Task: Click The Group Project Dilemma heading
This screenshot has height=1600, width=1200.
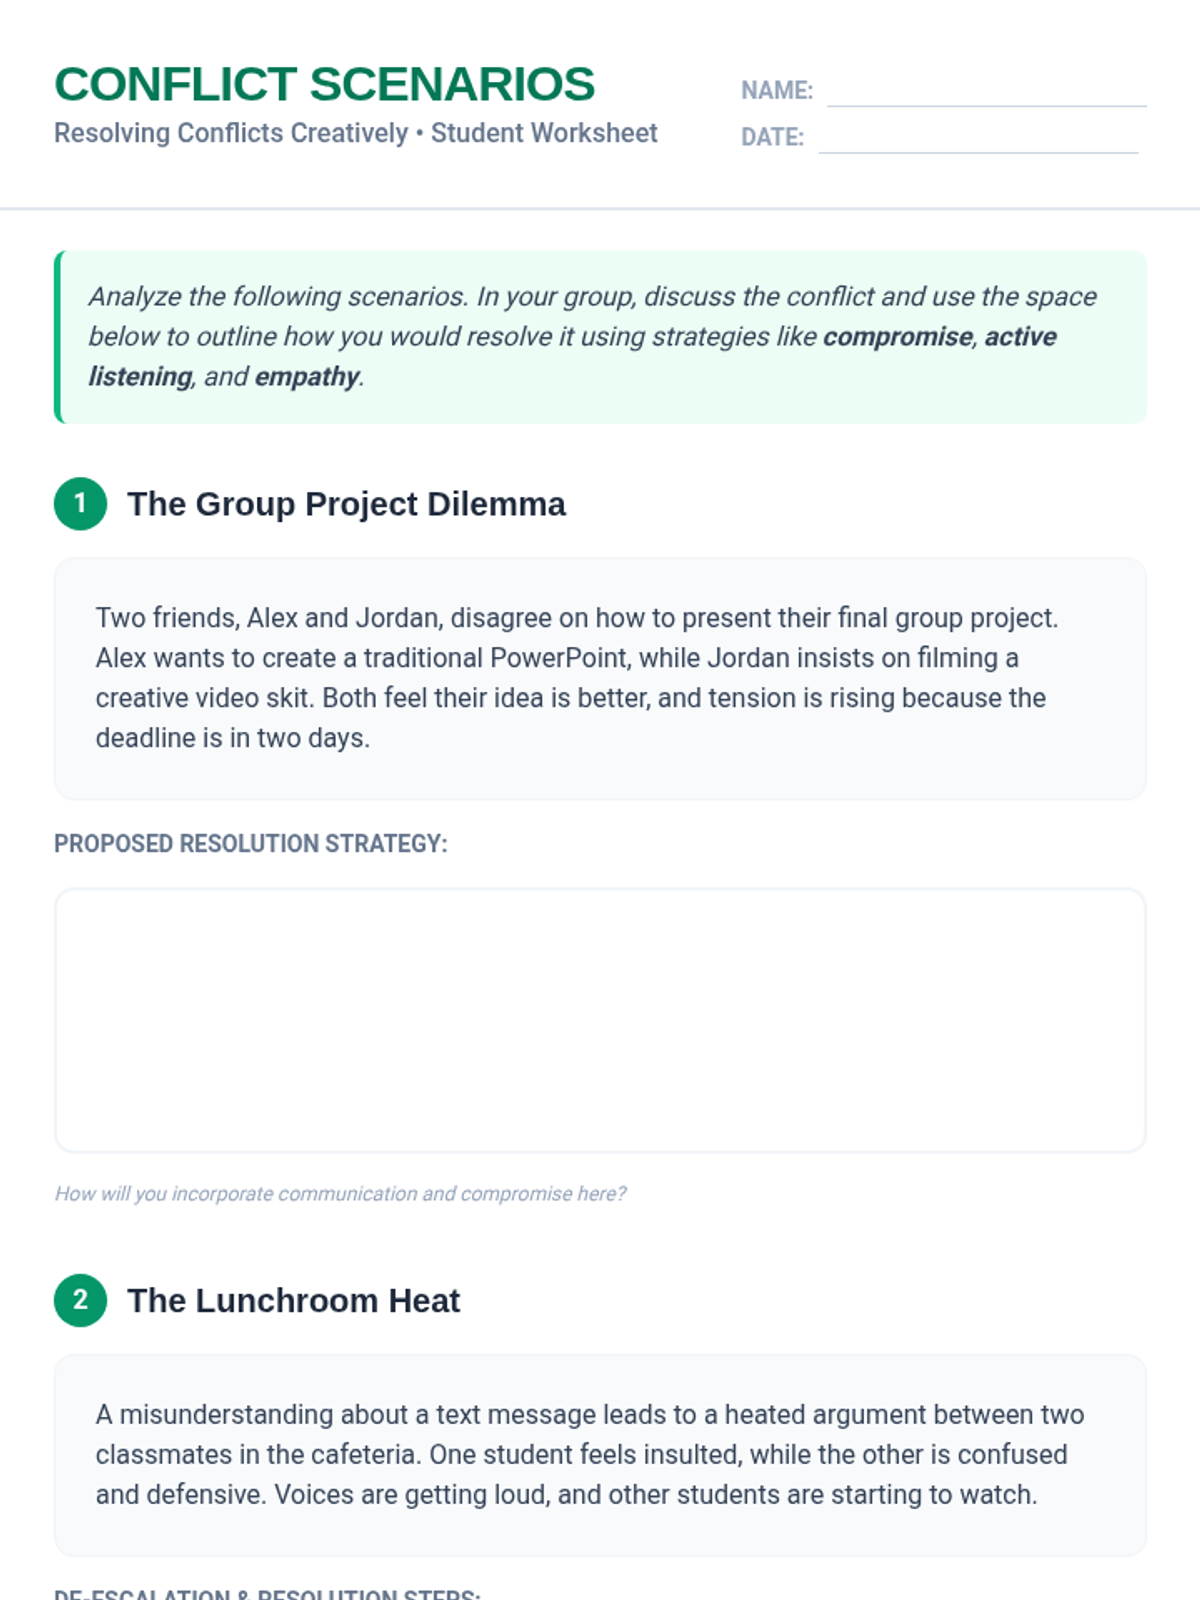Action: coord(346,504)
